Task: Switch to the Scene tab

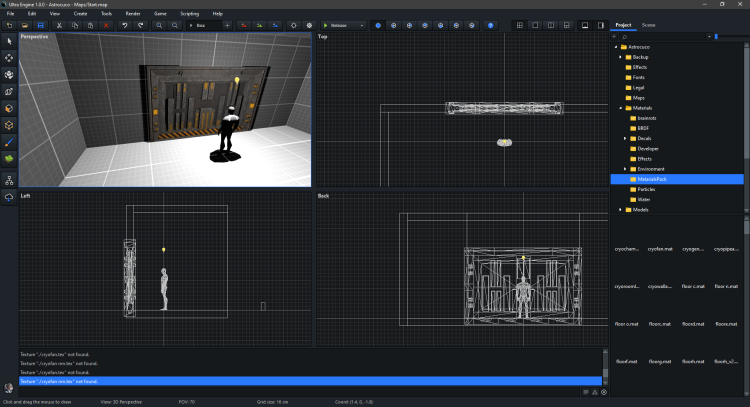Action: pyautogui.click(x=649, y=23)
